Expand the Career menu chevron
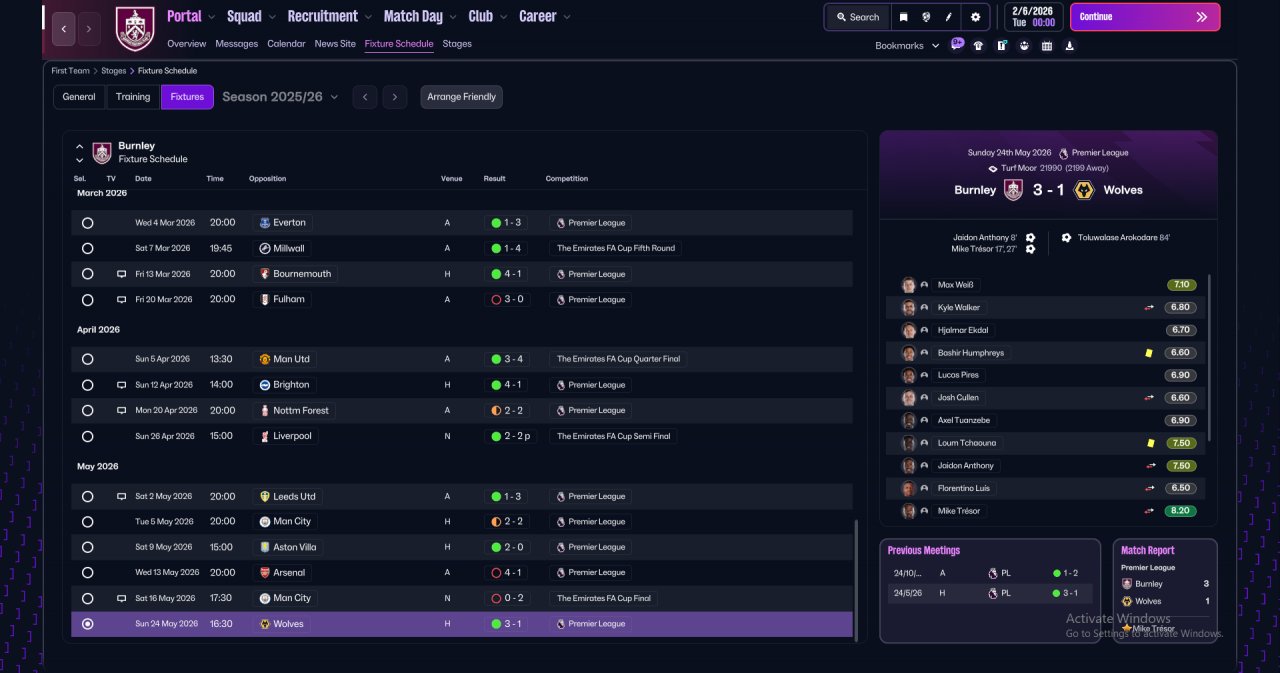The image size is (1280, 673). pos(567,17)
